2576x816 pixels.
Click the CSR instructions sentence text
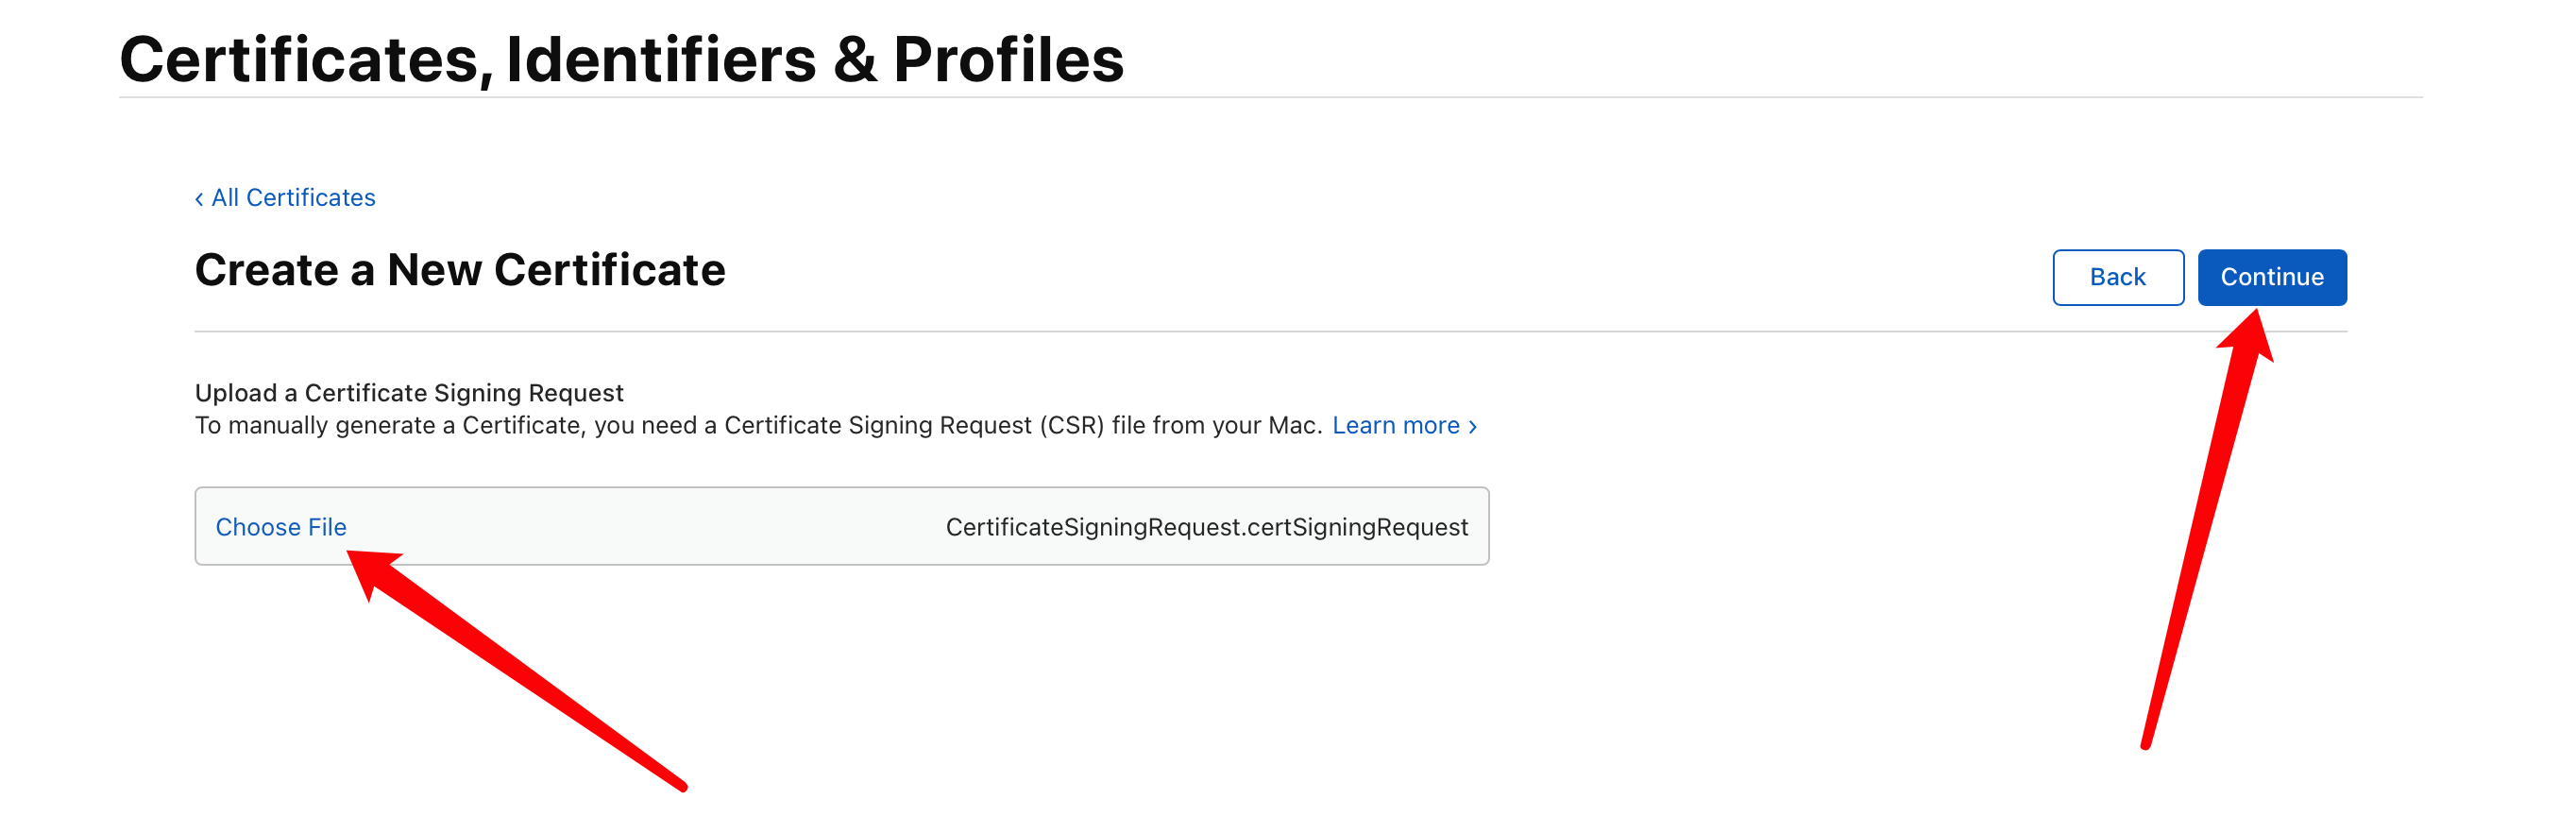click(x=758, y=425)
